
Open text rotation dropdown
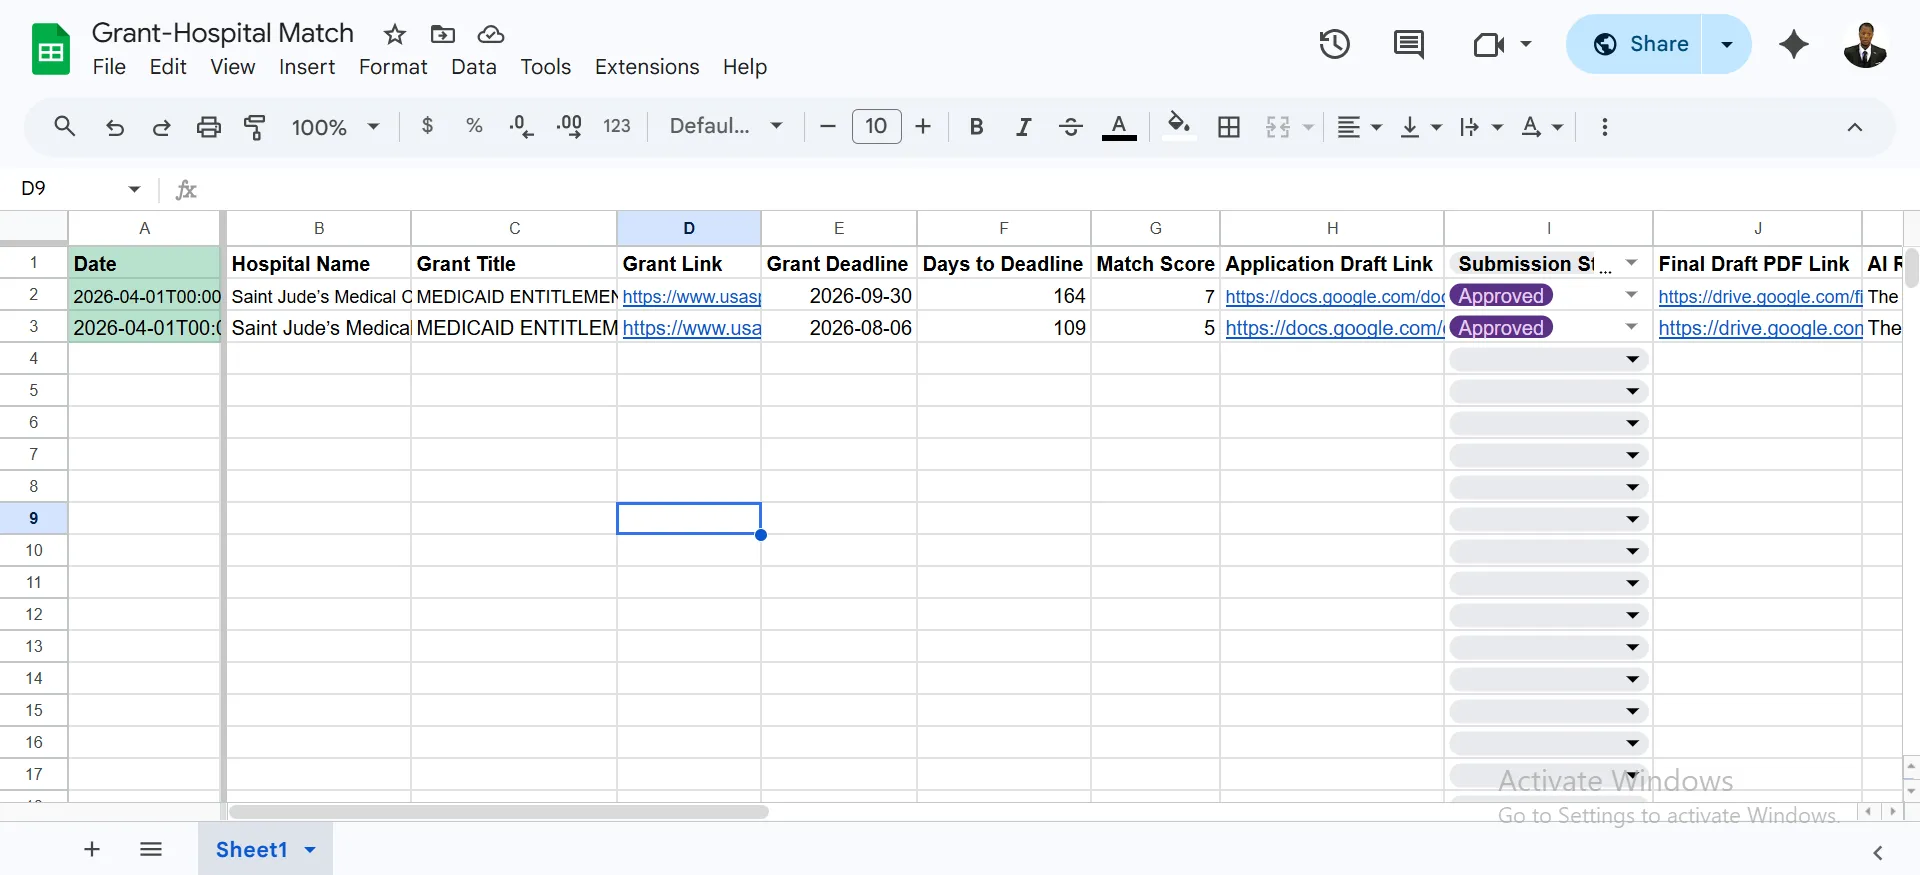(1541, 127)
